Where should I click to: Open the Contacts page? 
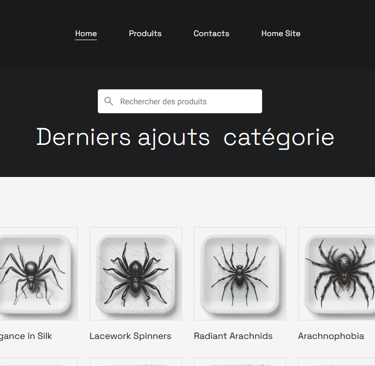[211, 34]
